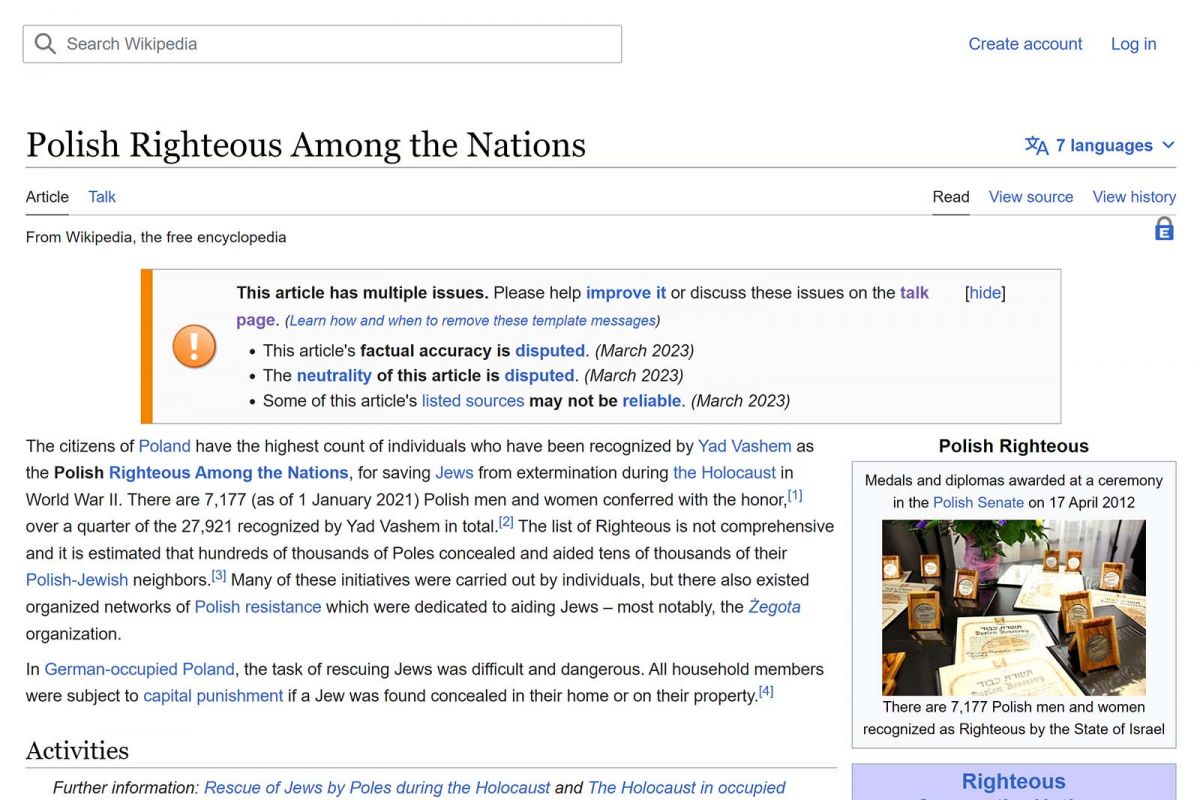Hide the multiple issues notice box
Image resolution: width=1200 pixels, height=800 pixels.
click(x=985, y=293)
